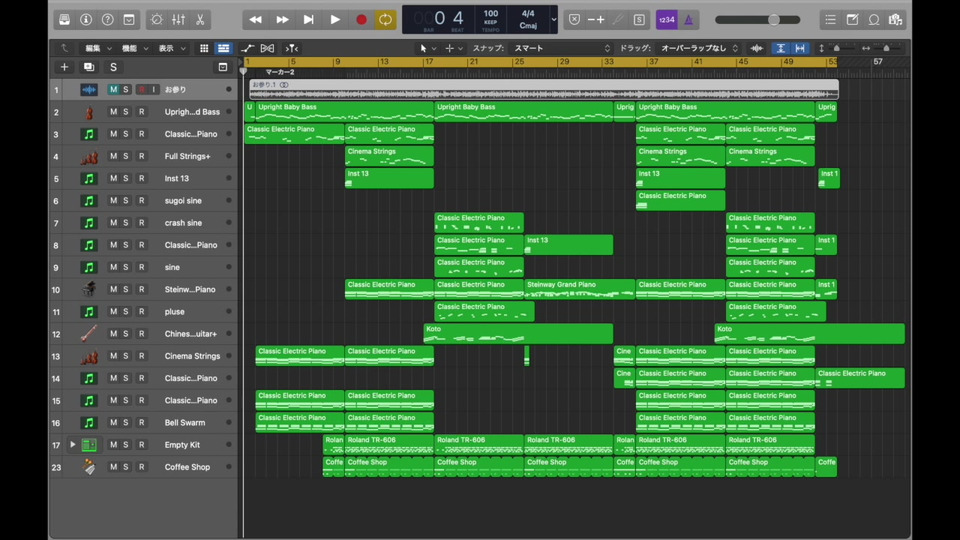
Task: Fast forward the playhead
Action: coord(282,20)
